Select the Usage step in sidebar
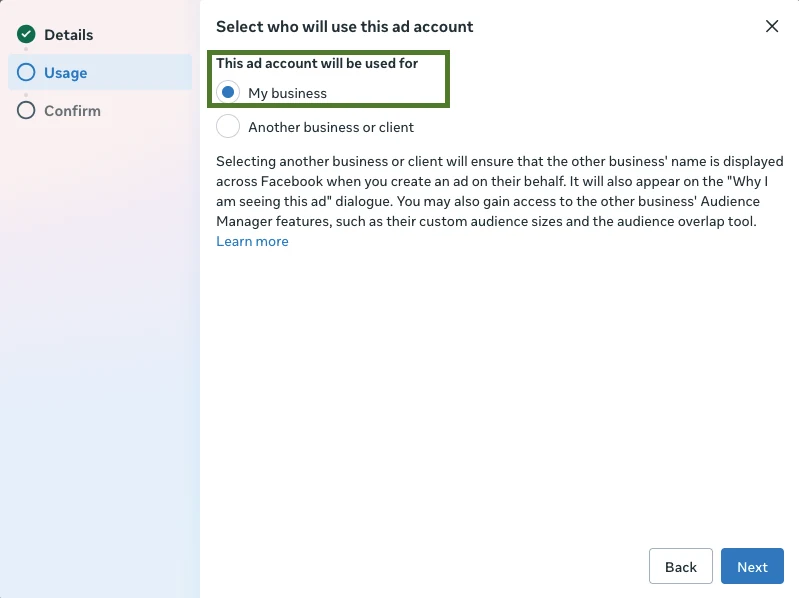 (x=100, y=72)
